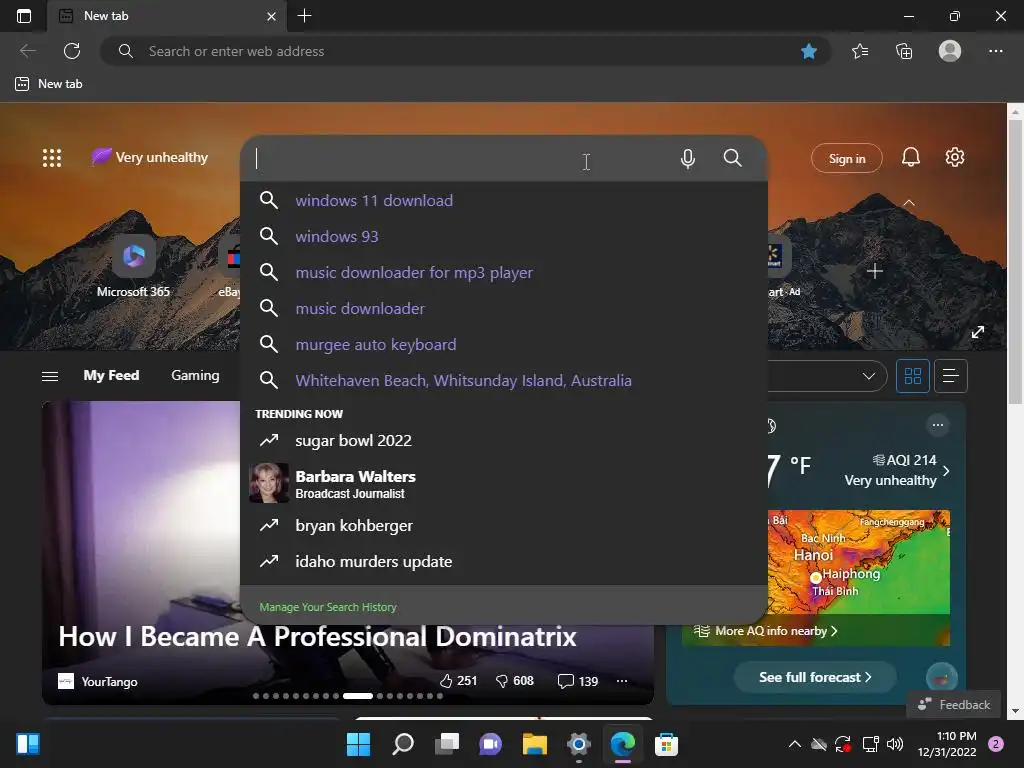Click the Feedback button
Screen dimensions: 1024x768
tap(954, 705)
